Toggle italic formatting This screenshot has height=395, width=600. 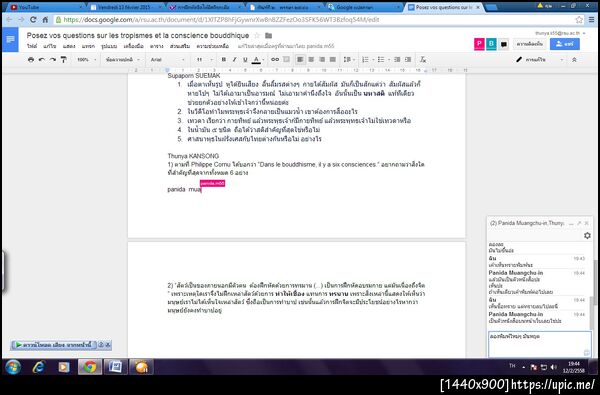(234, 60)
